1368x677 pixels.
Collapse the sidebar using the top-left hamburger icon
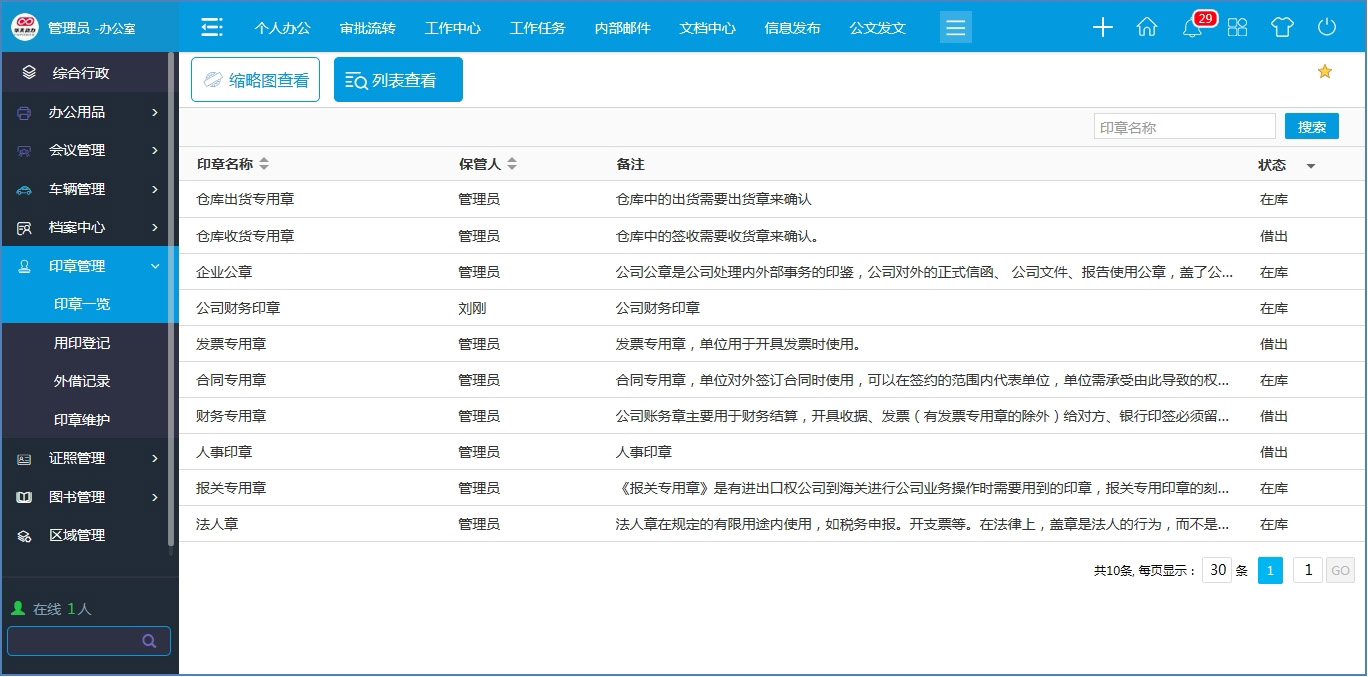click(211, 28)
